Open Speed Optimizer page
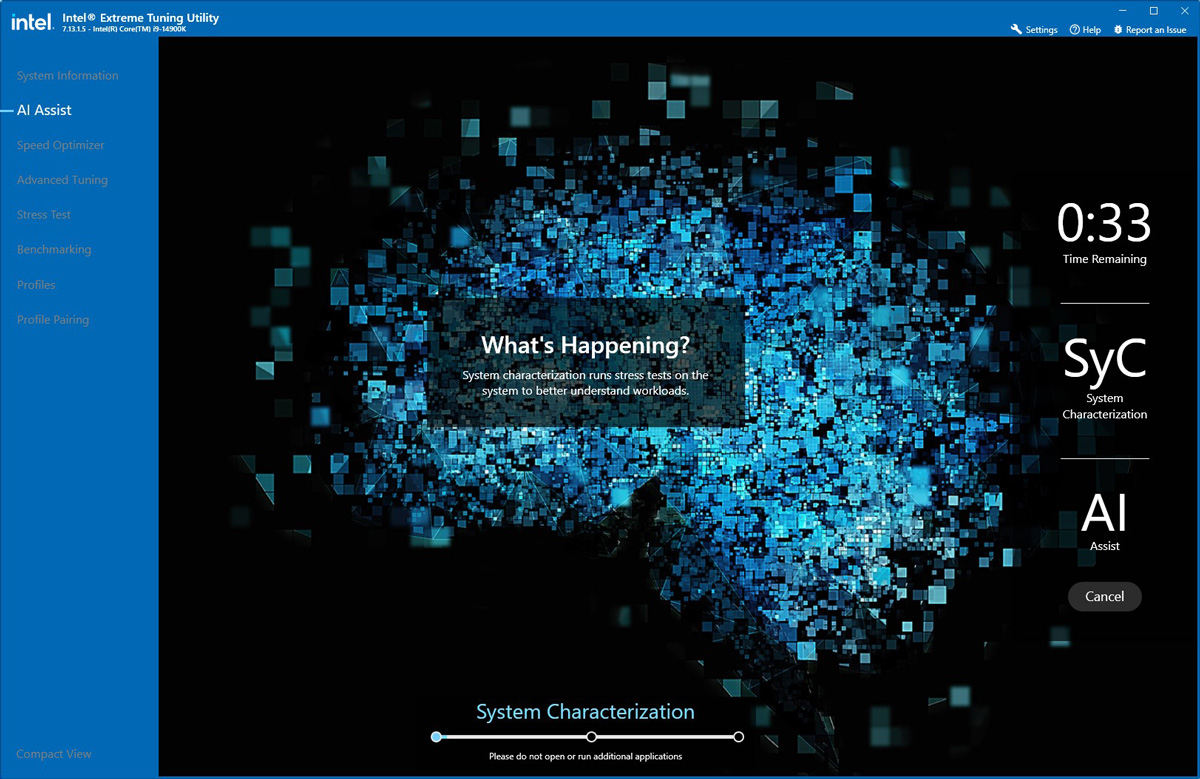Image resolution: width=1200 pixels, height=779 pixels. pyautogui.click(x=60, y=145)
